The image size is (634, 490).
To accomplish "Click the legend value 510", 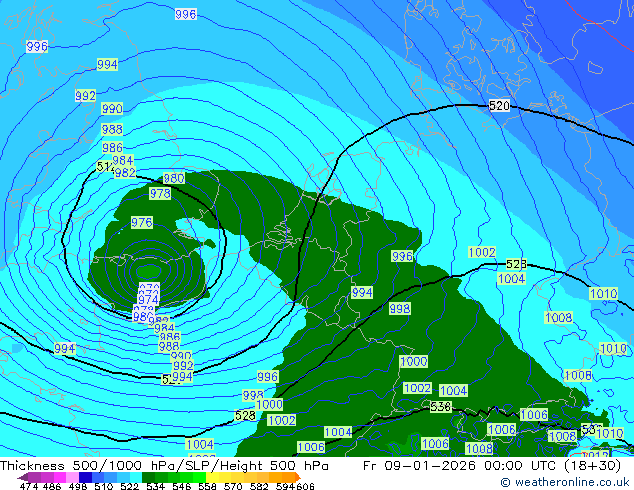I will tap(104, 486).
